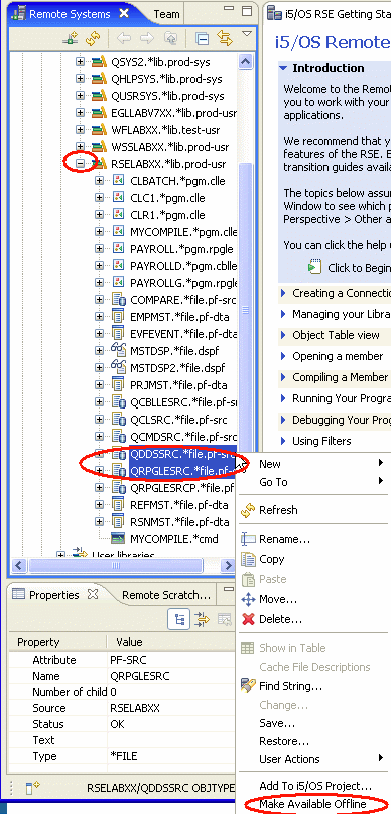Open the Remote Scratchpad tab
Screen dimensions: 391x814
166,595
